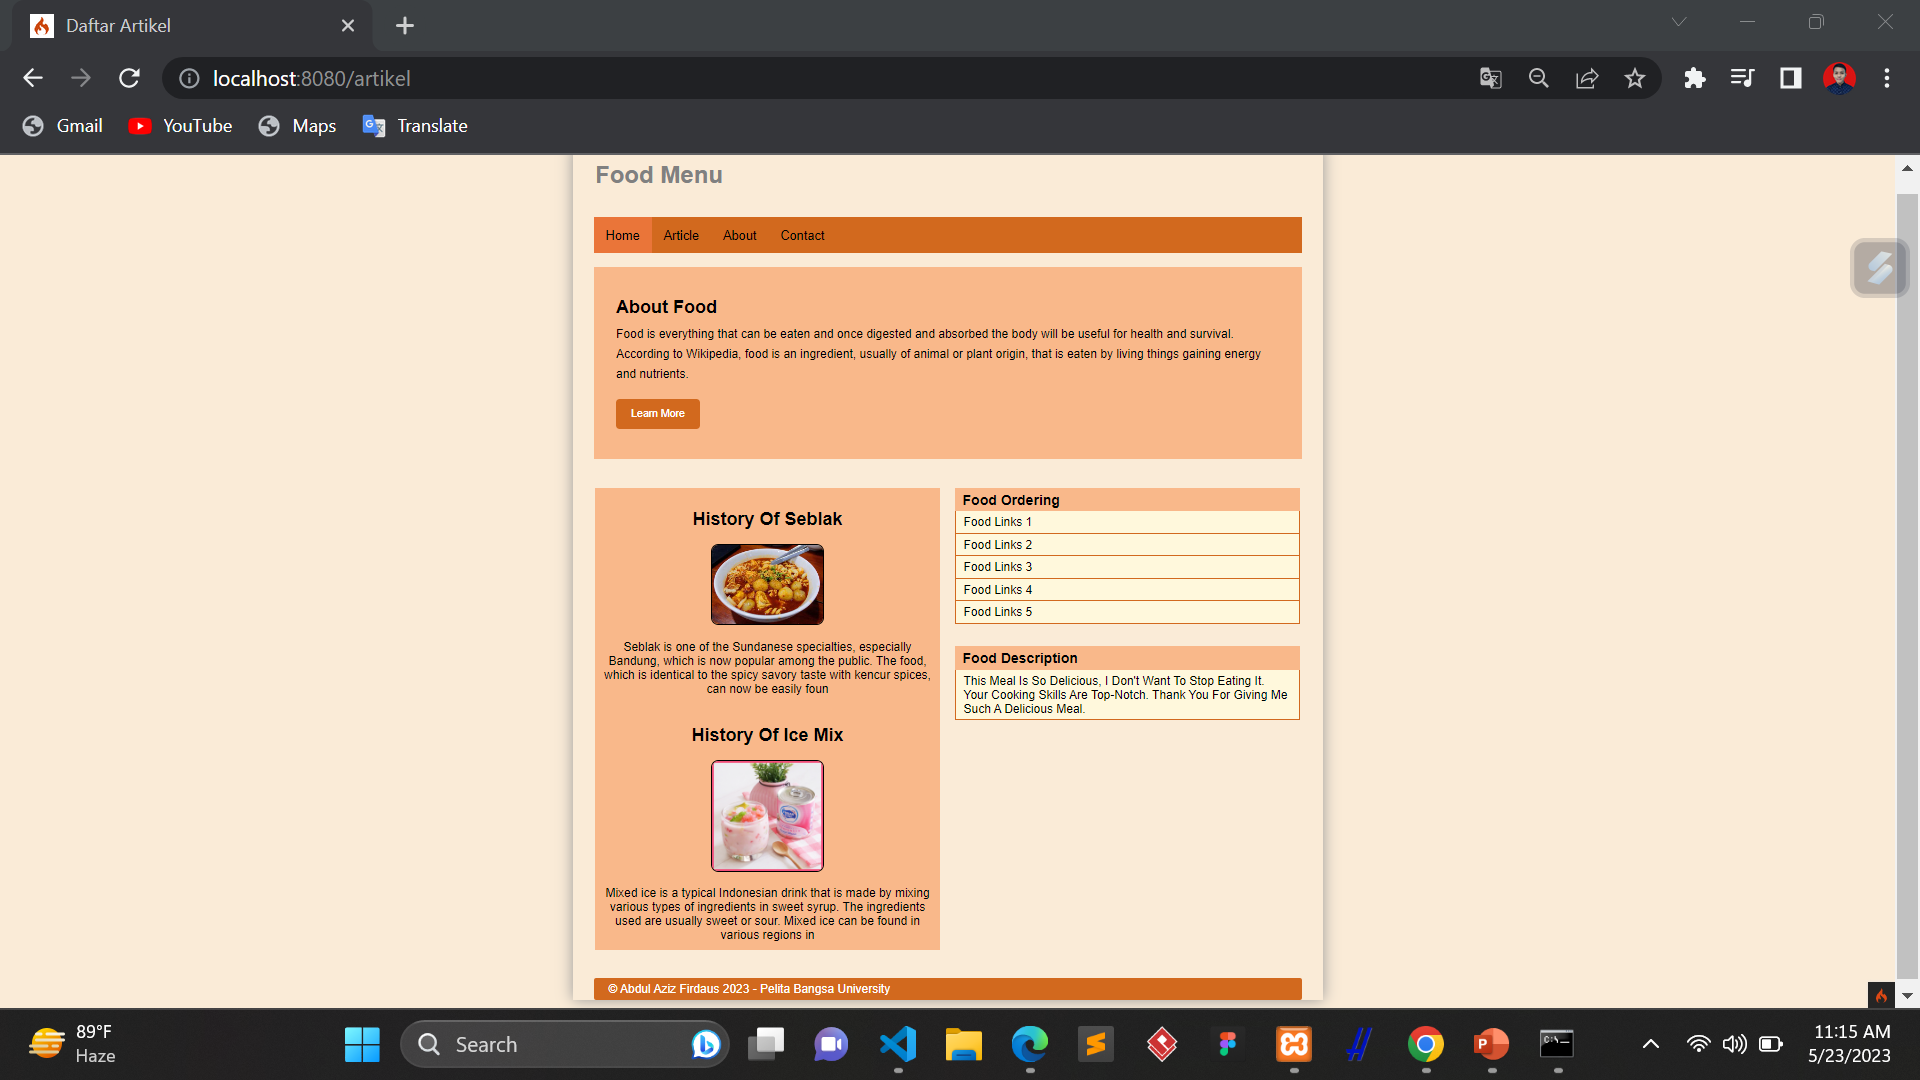Click the Chrome profile avatar

pos(1840,78)
